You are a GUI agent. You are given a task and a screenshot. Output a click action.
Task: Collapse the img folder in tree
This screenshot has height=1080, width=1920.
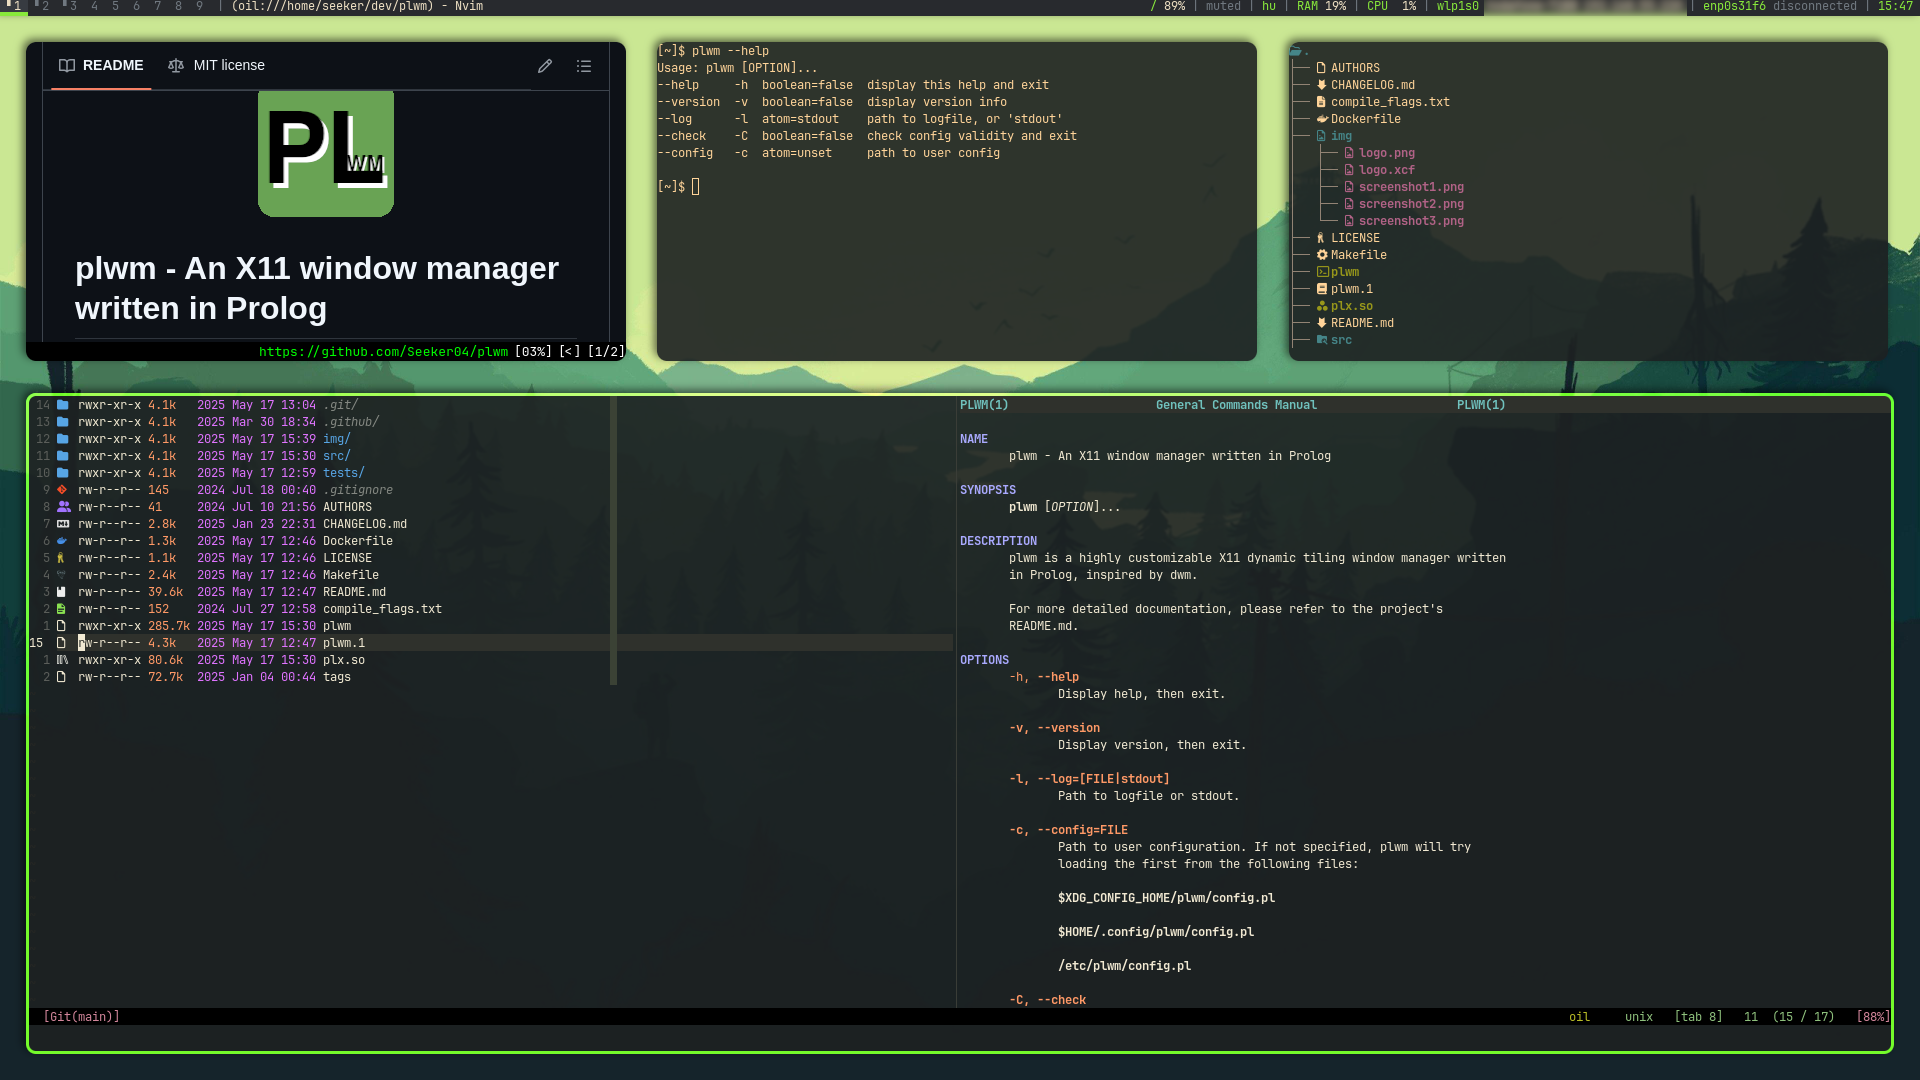pyautogui.click(x=1340, y=136)
